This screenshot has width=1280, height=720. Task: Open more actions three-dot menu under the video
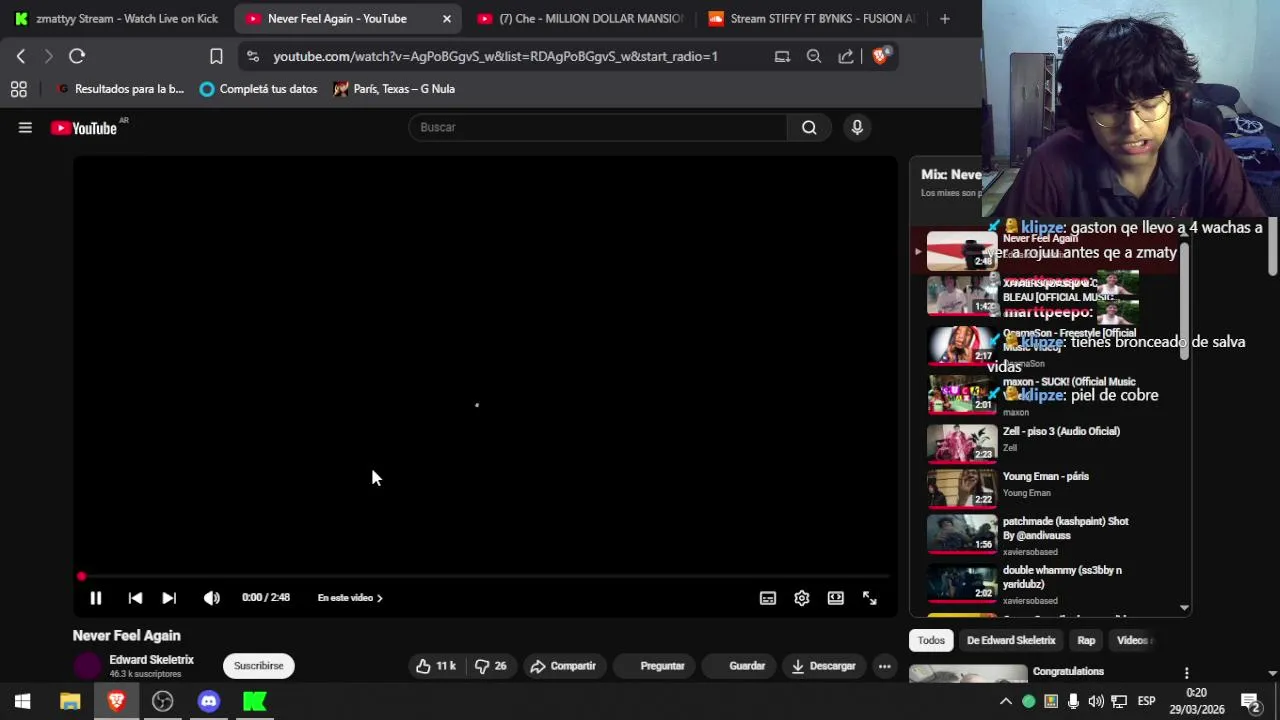884,666
